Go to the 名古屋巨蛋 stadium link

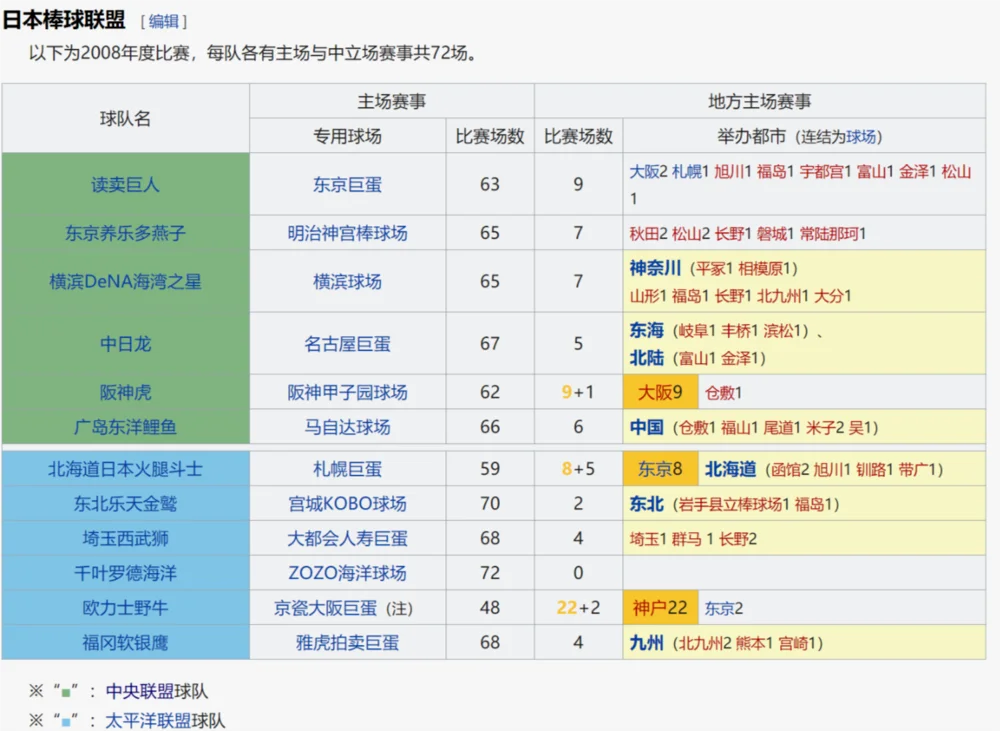[x=347, y=344]
